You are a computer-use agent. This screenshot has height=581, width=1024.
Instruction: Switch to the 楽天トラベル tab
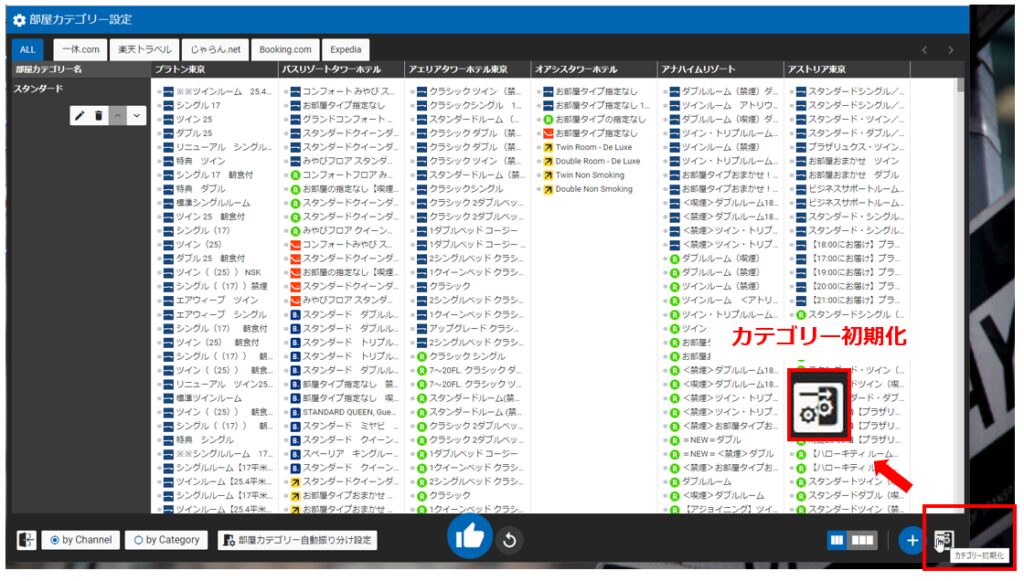[x=144, y=49]
